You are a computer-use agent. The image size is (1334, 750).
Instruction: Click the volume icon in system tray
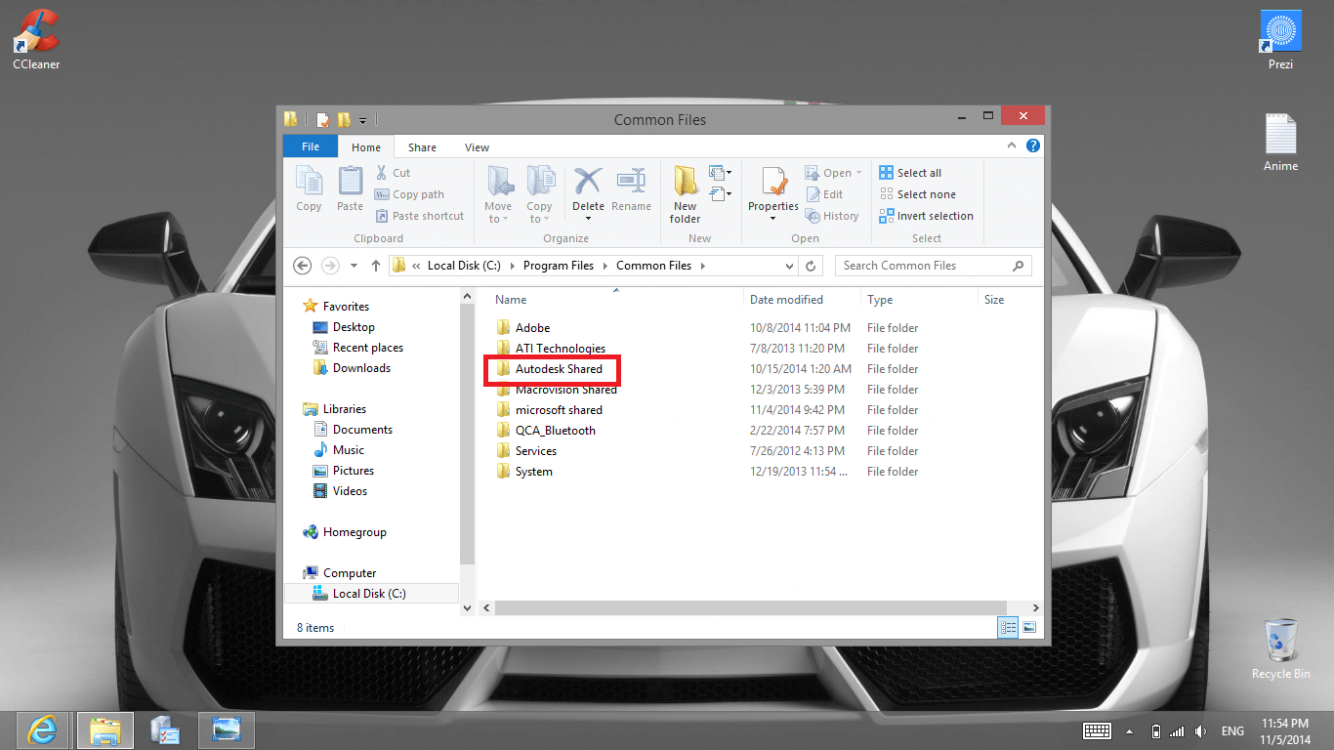coord(1200,732)
